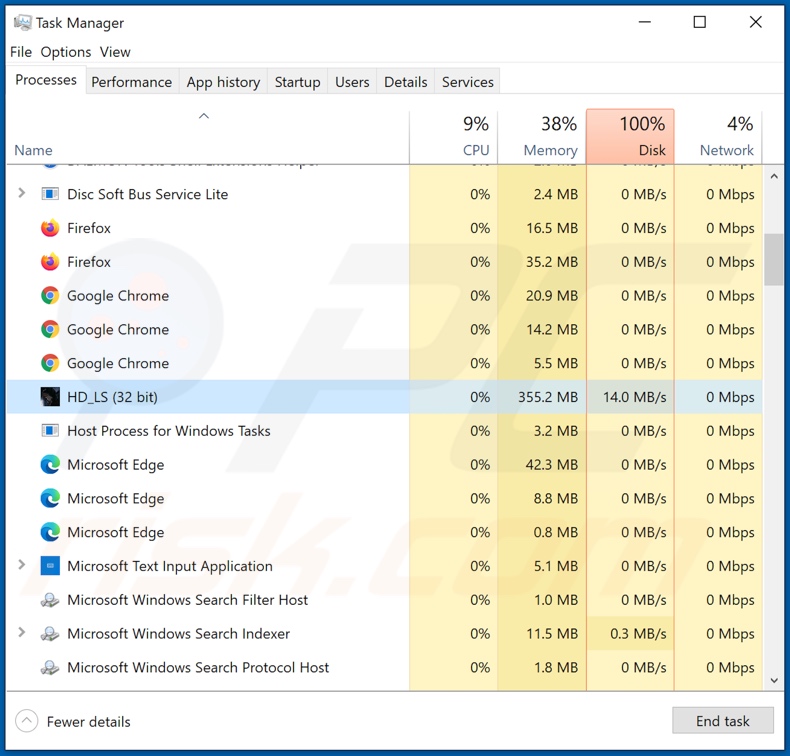Click the vertical scrollbar thumb

point(773,259)
